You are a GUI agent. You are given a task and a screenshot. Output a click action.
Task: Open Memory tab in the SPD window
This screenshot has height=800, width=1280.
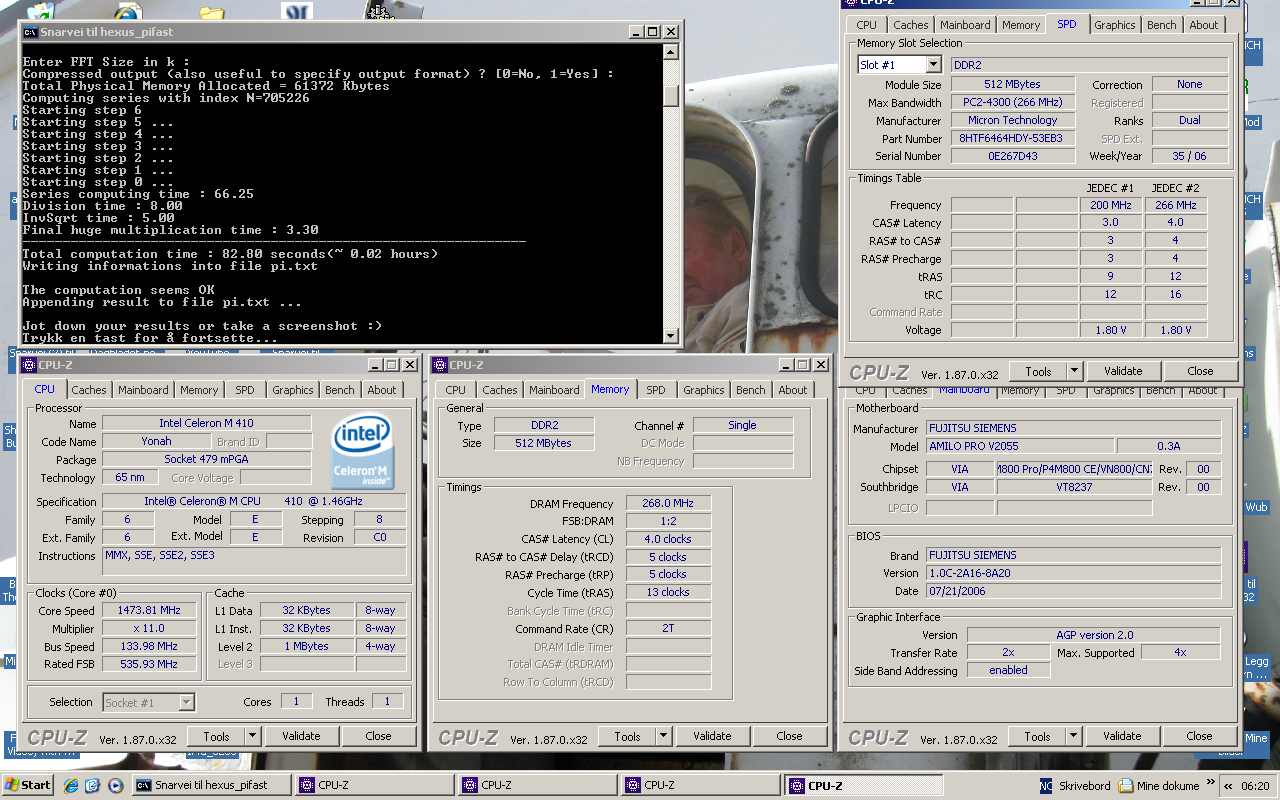click(x=1020, y=25)
